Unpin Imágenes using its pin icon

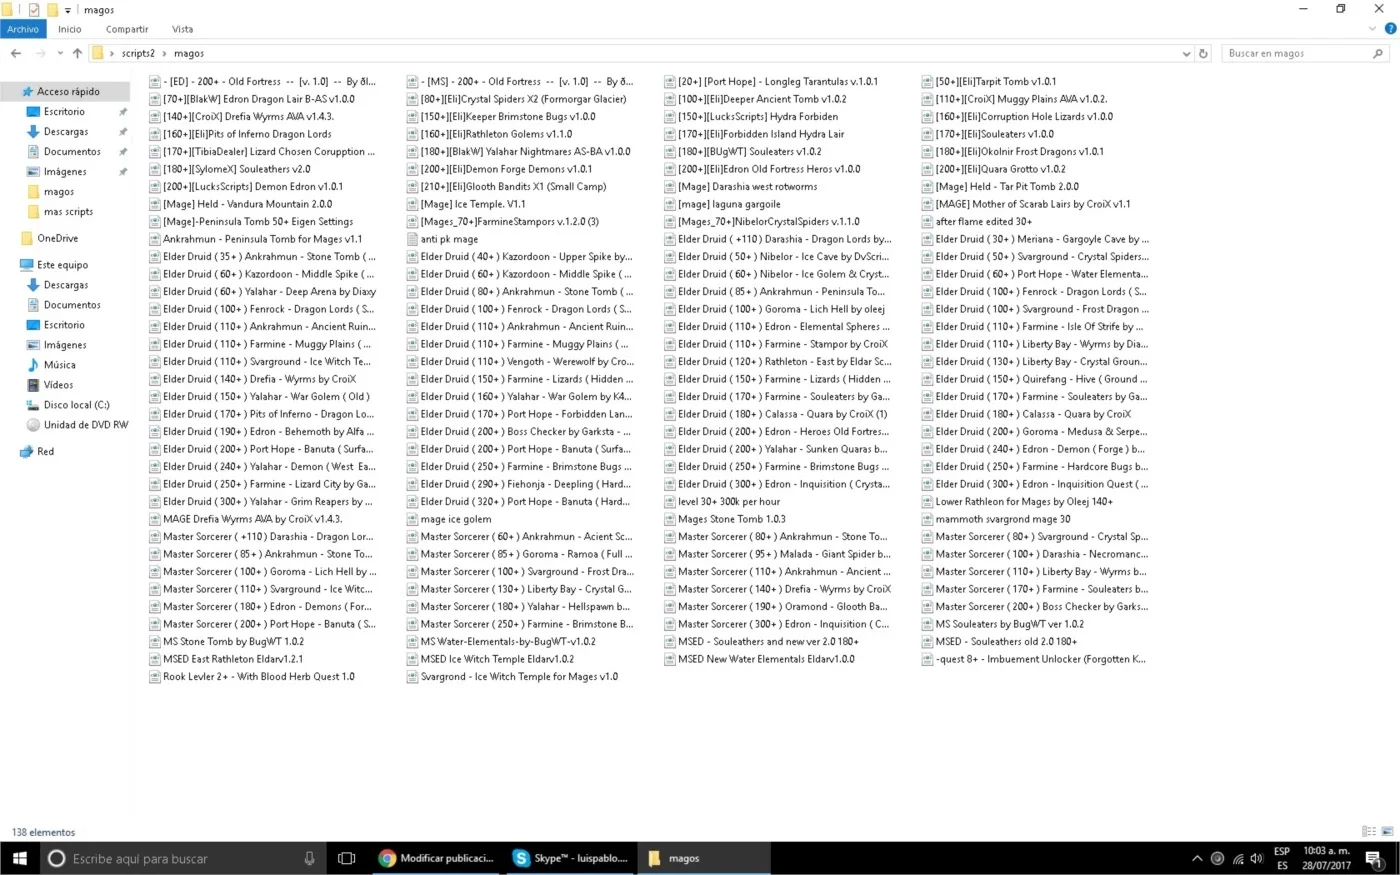pos(123,172)
